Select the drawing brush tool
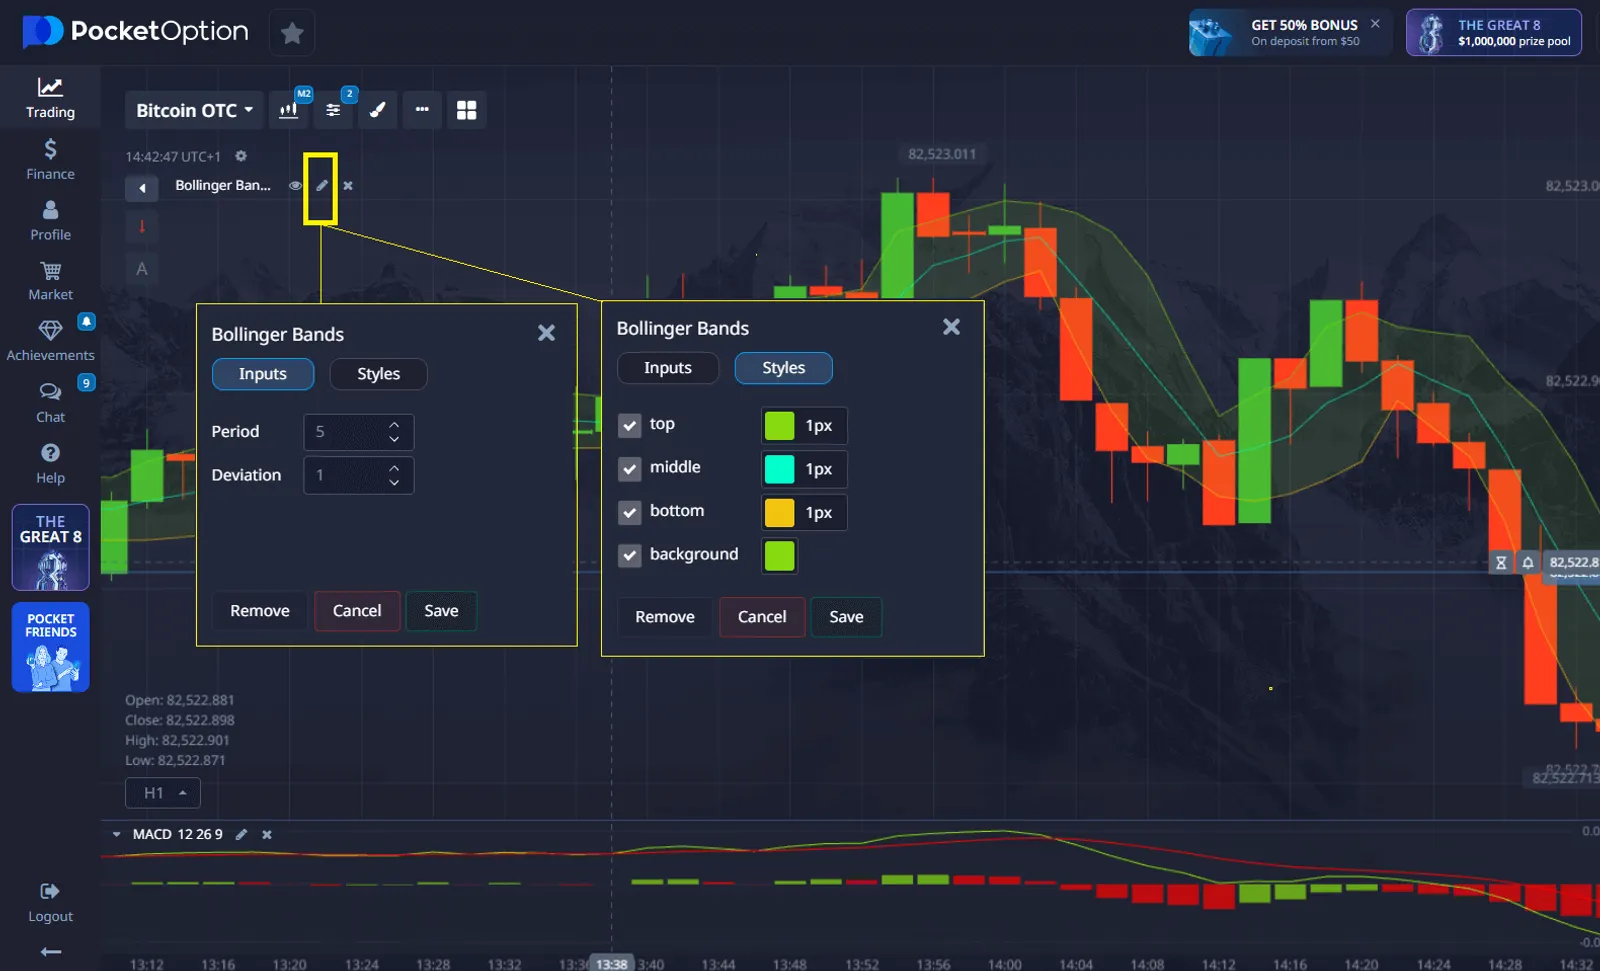Viewport: 1600px width, 971px height. click(x=378, y=110)
